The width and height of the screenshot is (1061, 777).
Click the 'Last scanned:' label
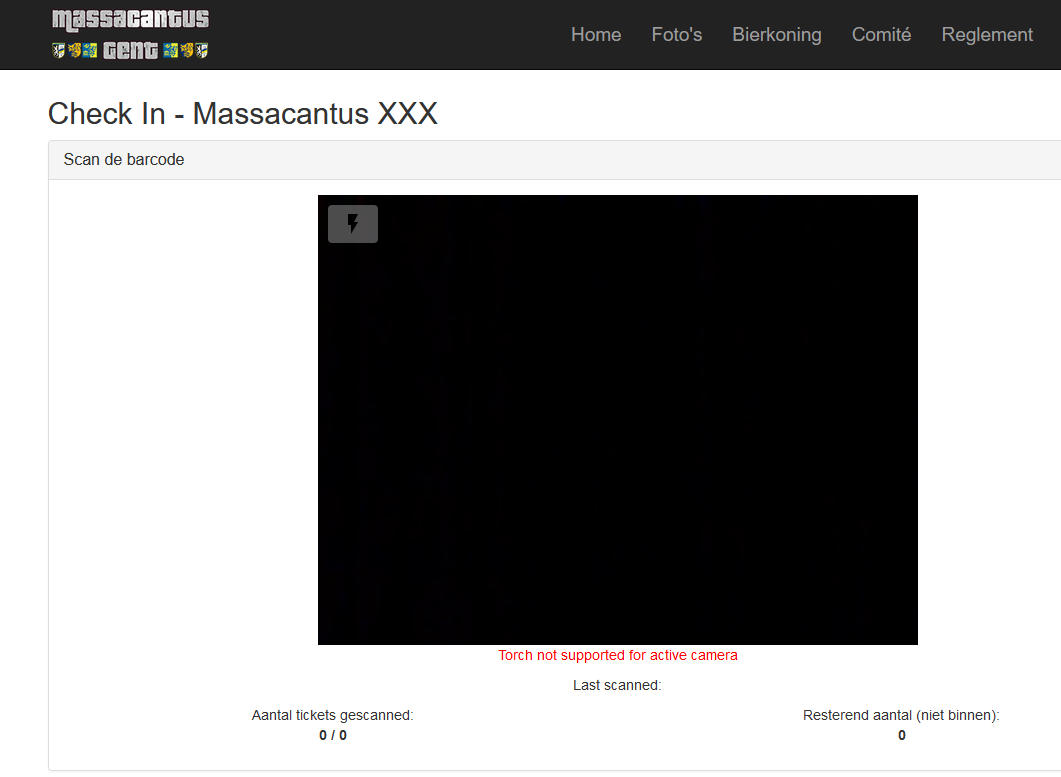click(x=617, y=686)
